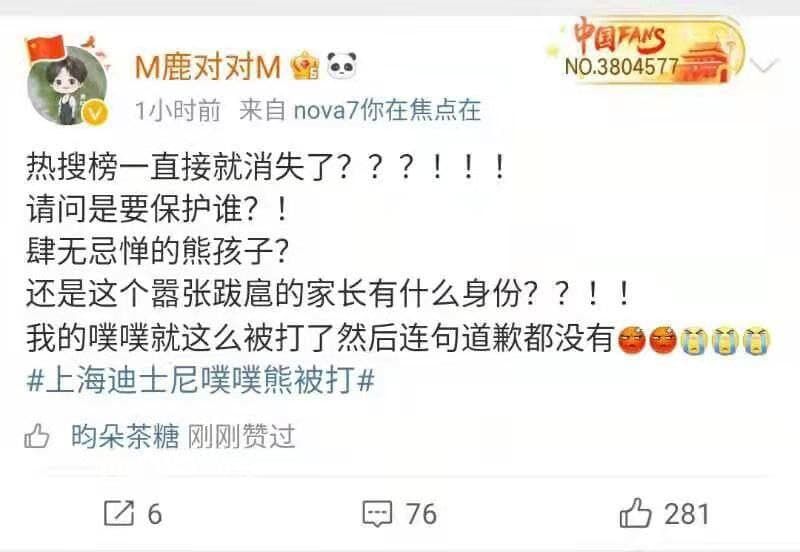Screen dimensions: 800x552
Task: Expand the post options chevron
Action: click(764, 66)
